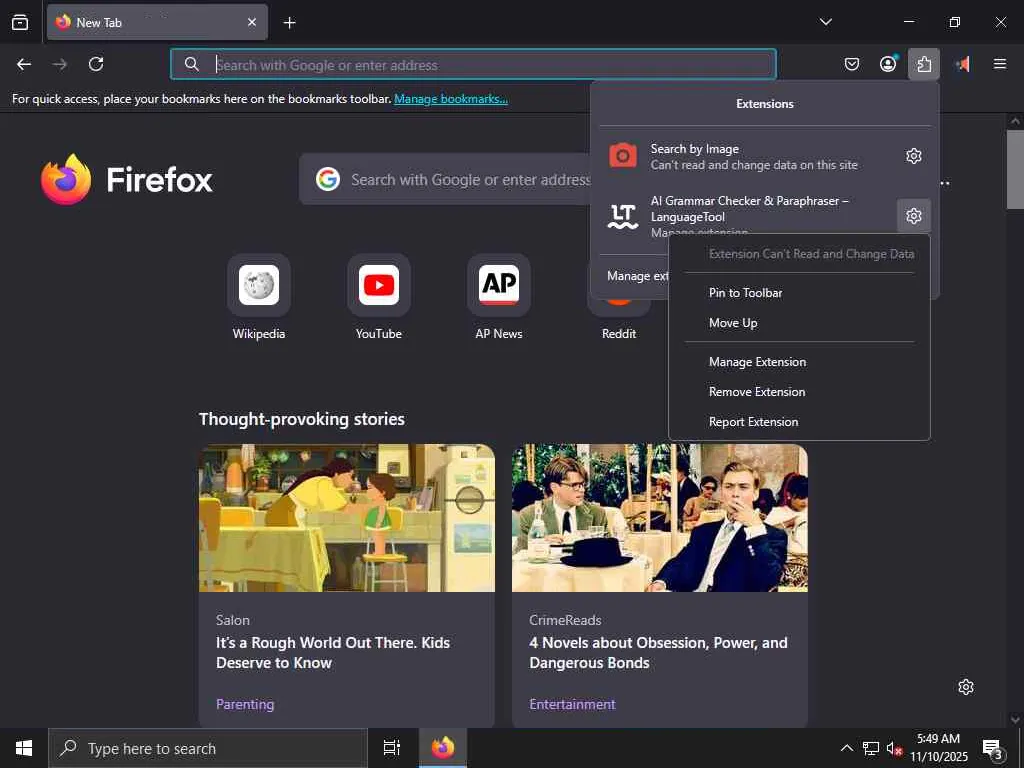The height and width of the screenshot is (768, 1024).
Task: Open CrimeReads story thumbnail image
Action: point(660,518)
